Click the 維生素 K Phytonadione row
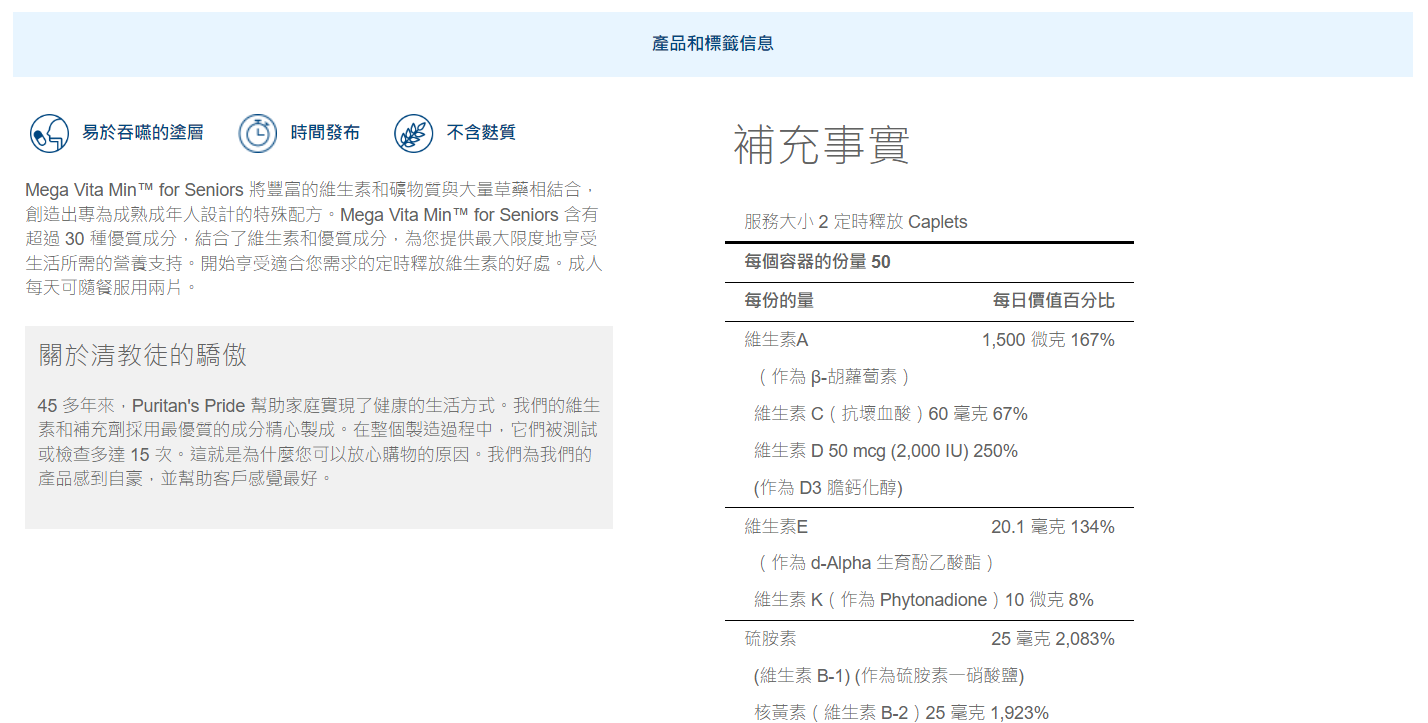 [924, 600]
